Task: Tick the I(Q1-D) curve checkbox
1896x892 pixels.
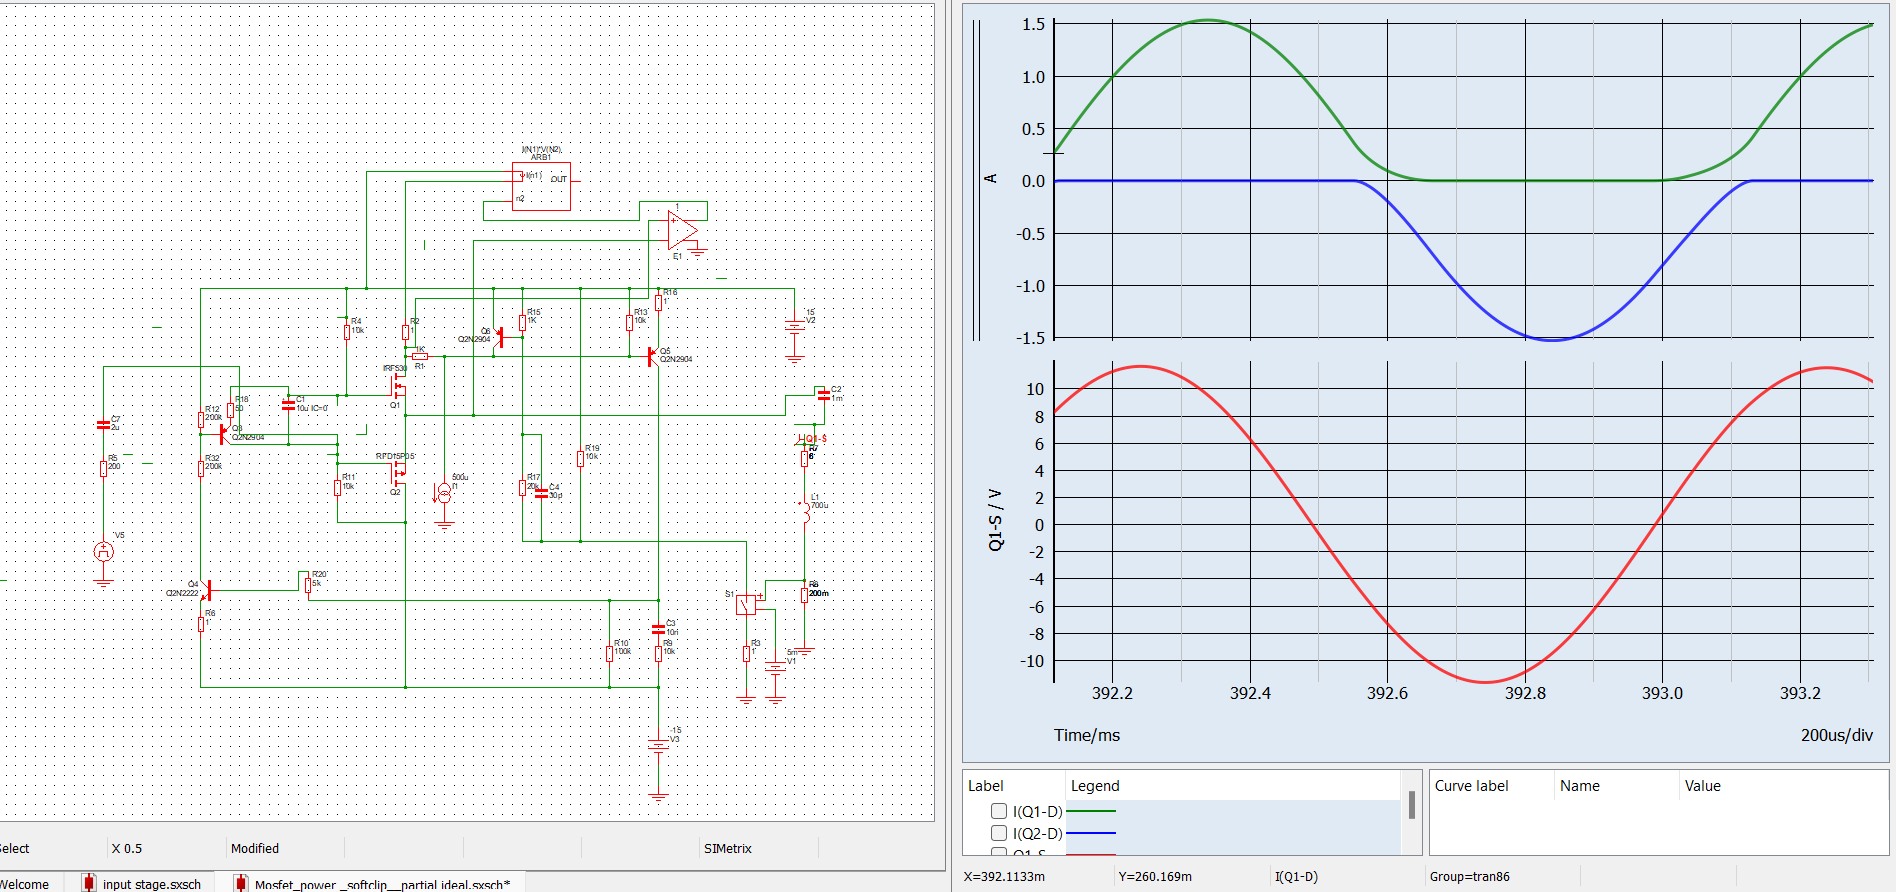Action: tap(998, 811)
